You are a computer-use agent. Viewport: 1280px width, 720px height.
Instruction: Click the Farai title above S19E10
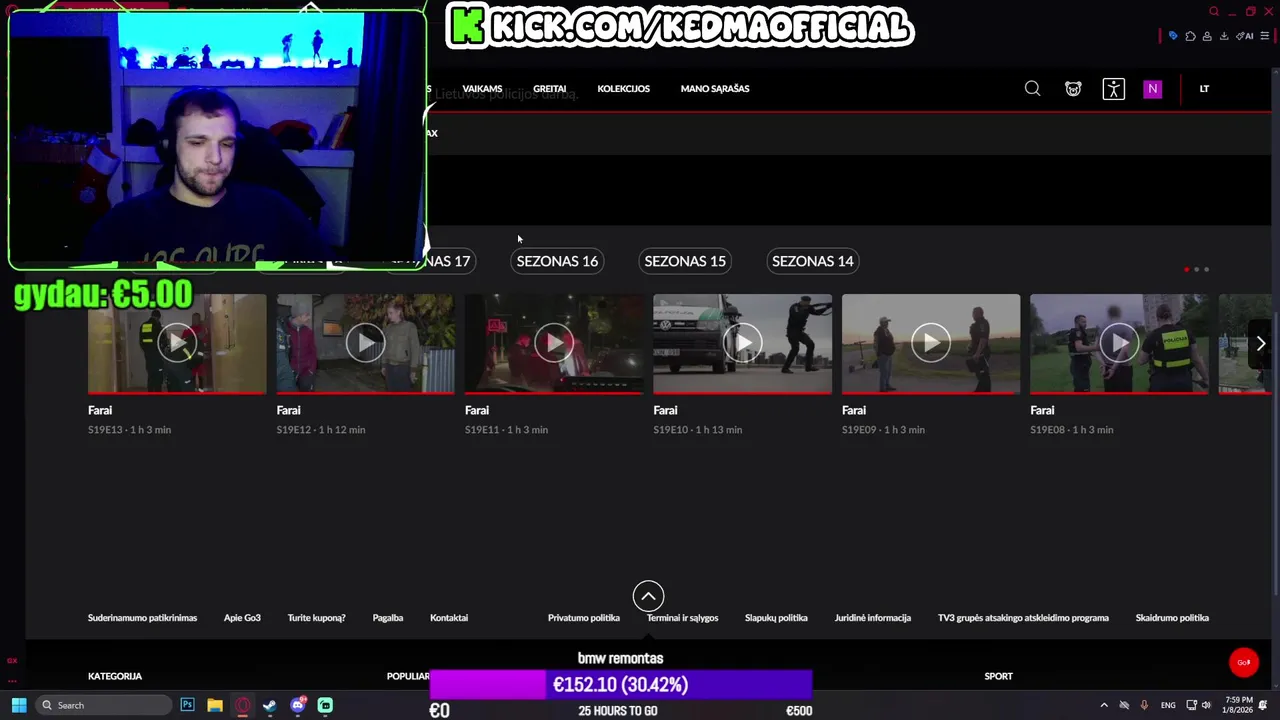[665, 410]
